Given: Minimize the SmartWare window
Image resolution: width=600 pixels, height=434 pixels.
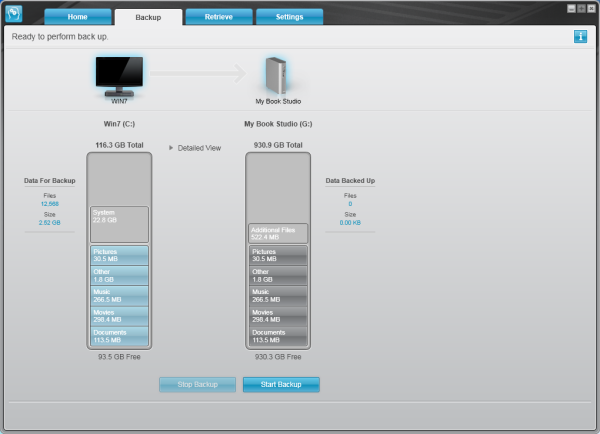Looking at the screenshot, I should click(571, 8).
